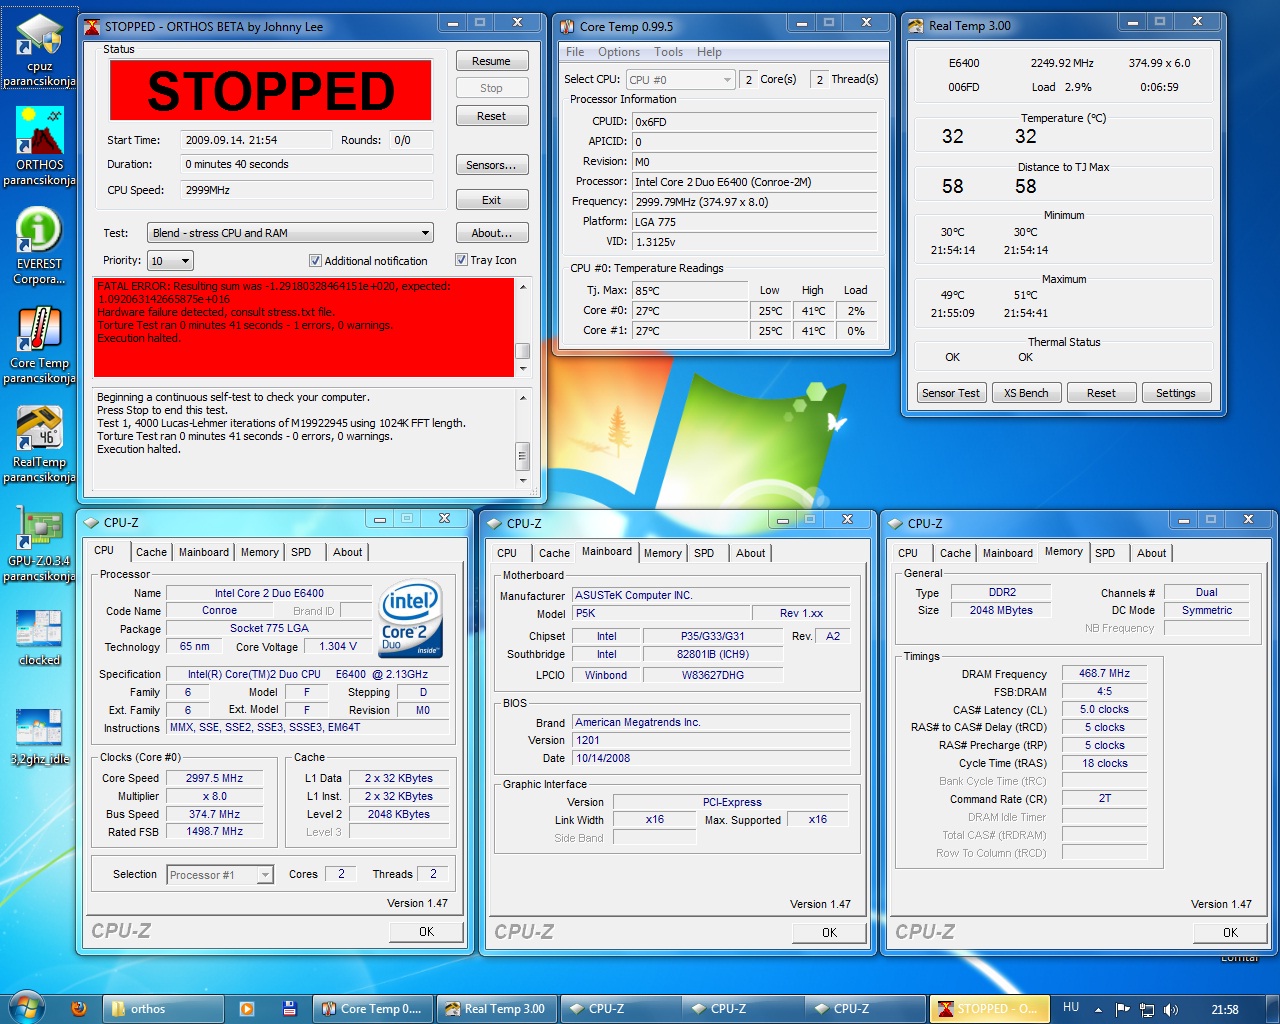The width and height of the screenshot is (1280, 1024).
Task: Click the Resume button in ORTHOS
Action: [x=491, y=61]
